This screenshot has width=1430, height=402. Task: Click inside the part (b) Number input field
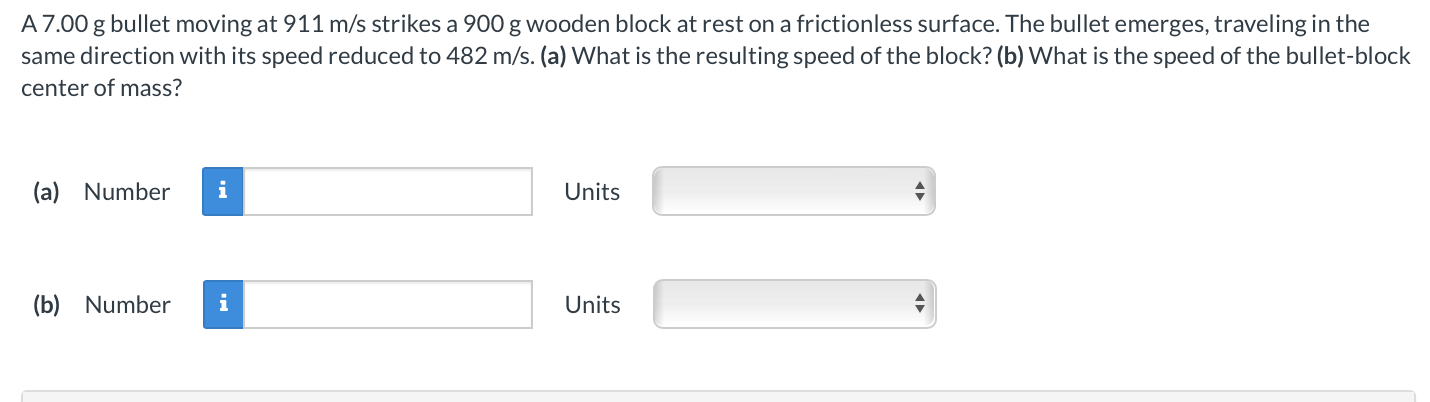pyautogui.click(x=388, y=304)
